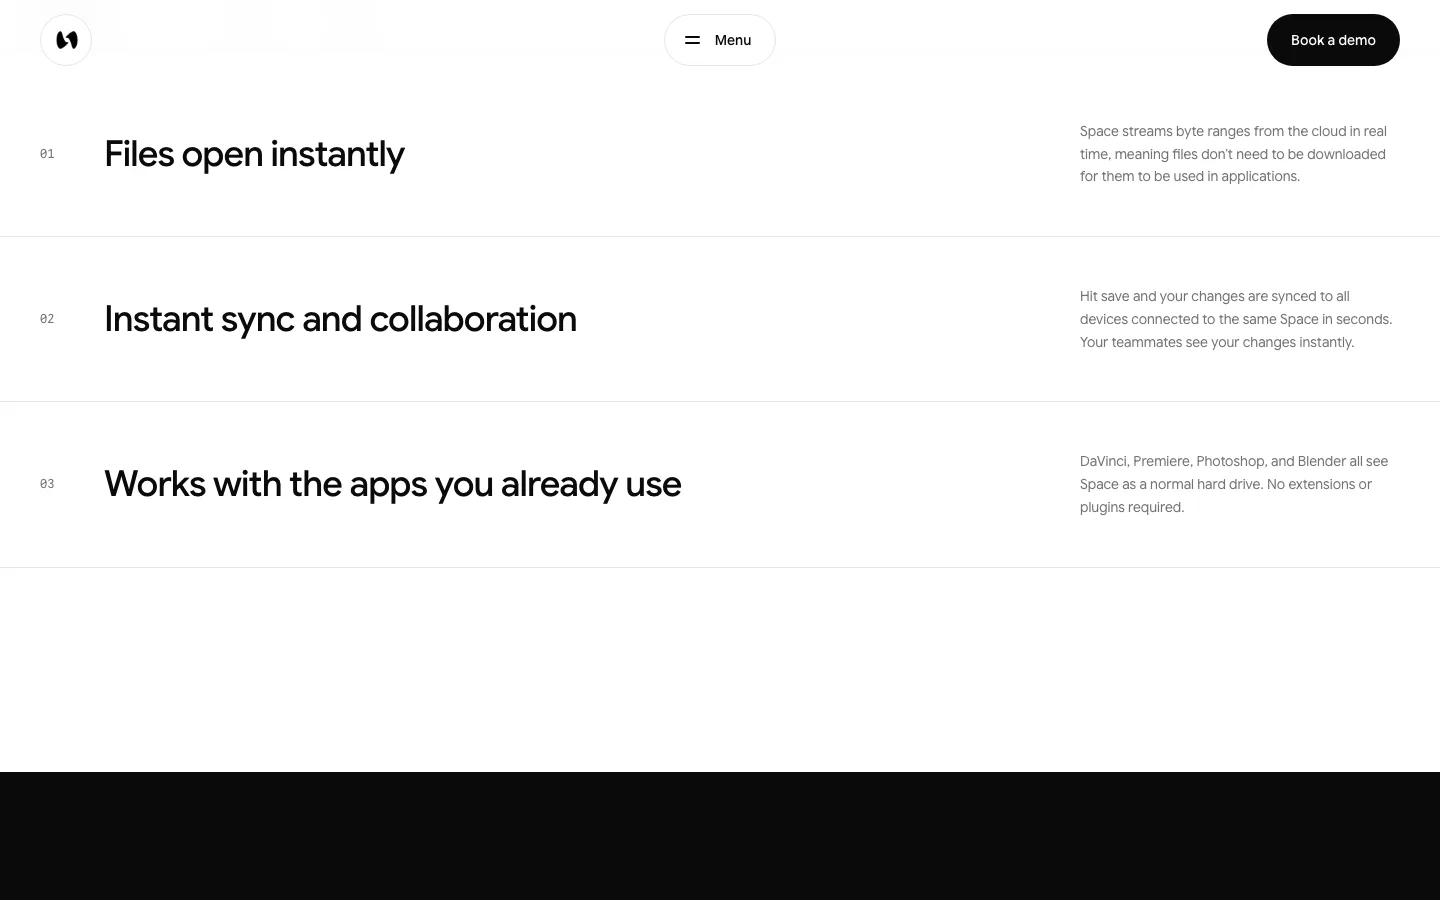Select the Files open instantly heading
The width and height of the screenshot is (1440, 900).
click(x=254, y=154)
